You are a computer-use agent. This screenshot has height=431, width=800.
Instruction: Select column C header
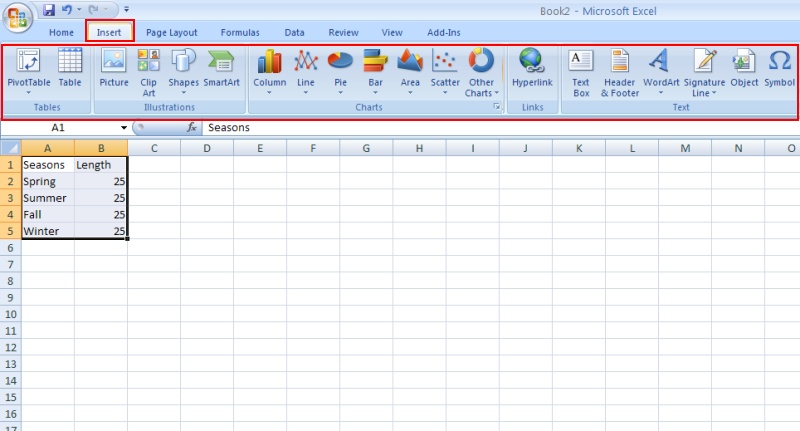point(154,148)
